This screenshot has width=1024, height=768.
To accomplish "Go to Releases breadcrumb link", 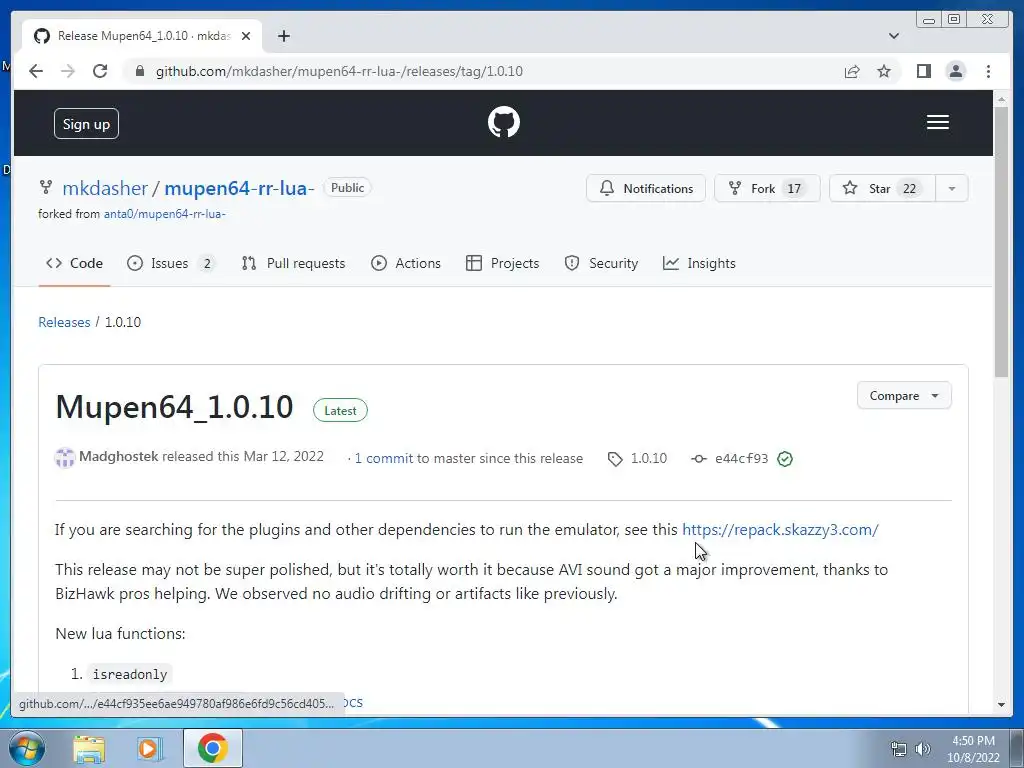I will [64, 322].
